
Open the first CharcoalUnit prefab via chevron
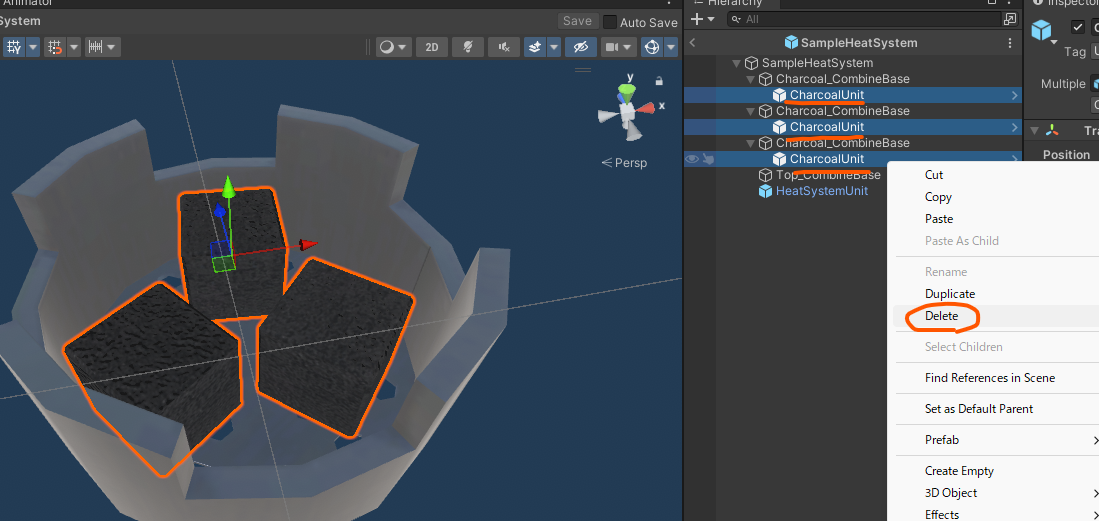click(x=1014, y=95)
